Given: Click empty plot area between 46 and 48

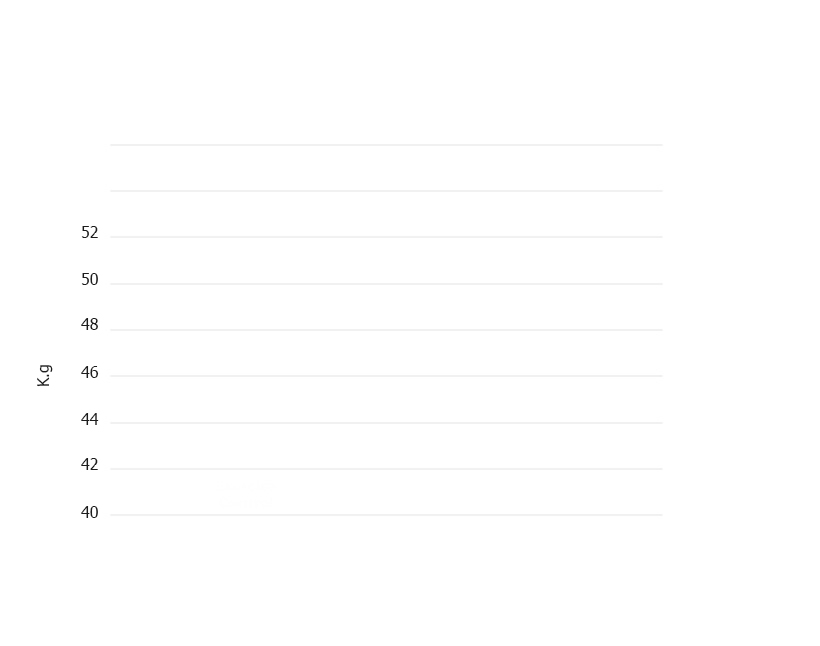Looking at the screenshot, I should tap(386, 353).
